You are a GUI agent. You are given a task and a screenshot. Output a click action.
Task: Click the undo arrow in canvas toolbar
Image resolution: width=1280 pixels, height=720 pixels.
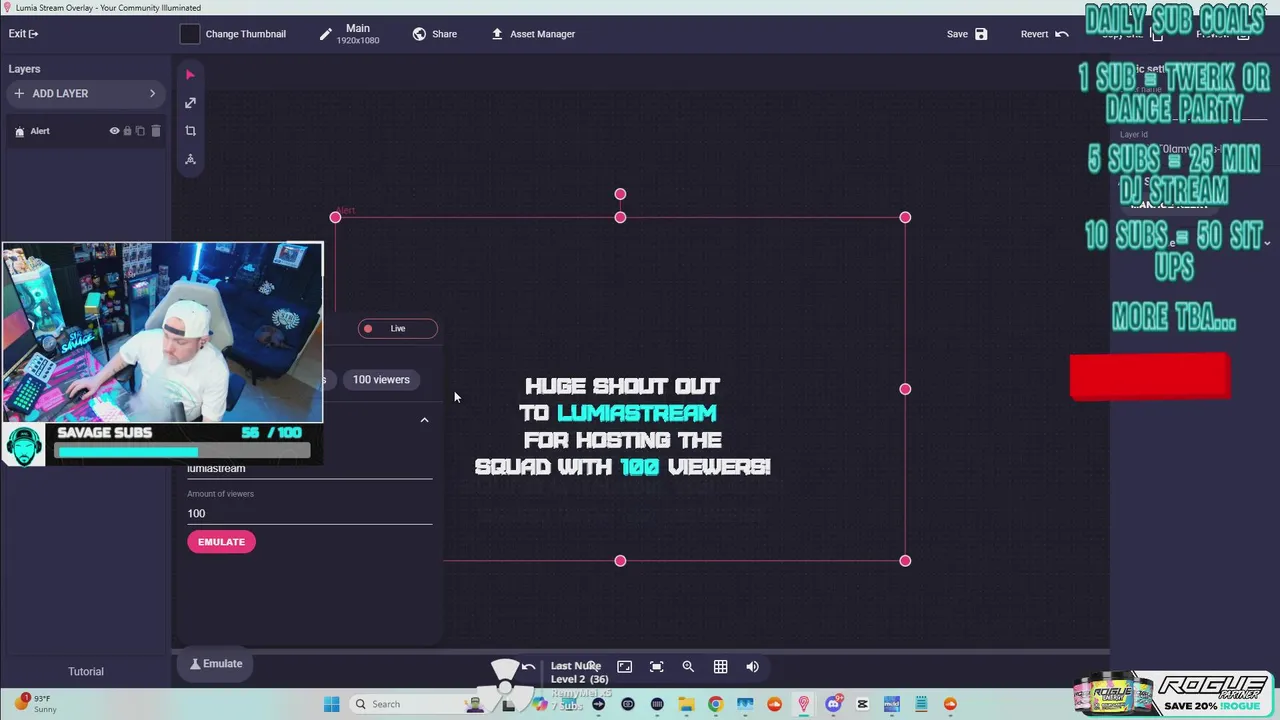click(528, 667)
